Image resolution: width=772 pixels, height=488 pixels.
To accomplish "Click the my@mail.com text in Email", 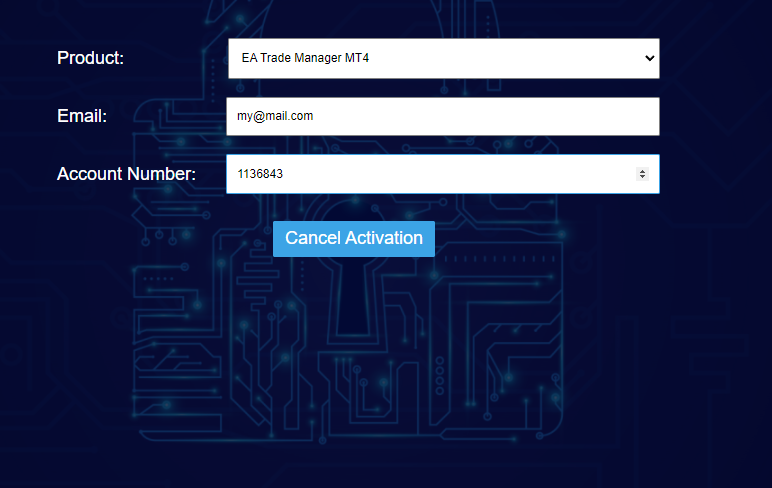I will 275,116.
